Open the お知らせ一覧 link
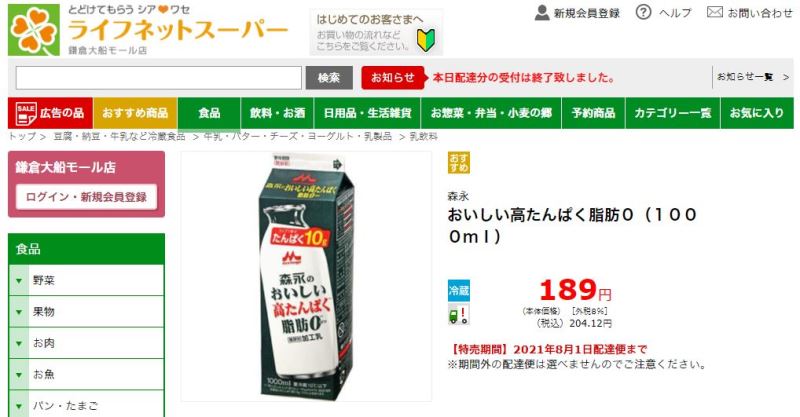The height and width of the screenshot is (417, 800). 753,77
